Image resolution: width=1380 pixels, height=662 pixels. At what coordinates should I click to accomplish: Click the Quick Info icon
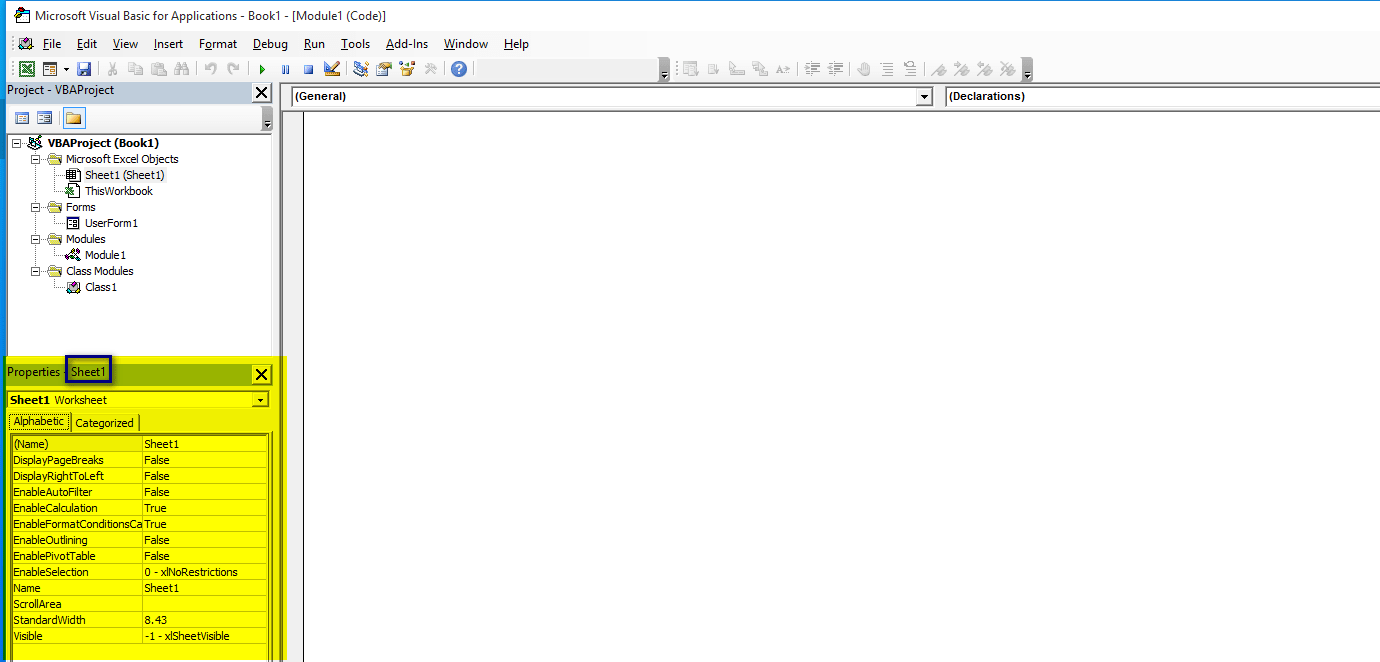pyautogui.click(x=736, y=69)
